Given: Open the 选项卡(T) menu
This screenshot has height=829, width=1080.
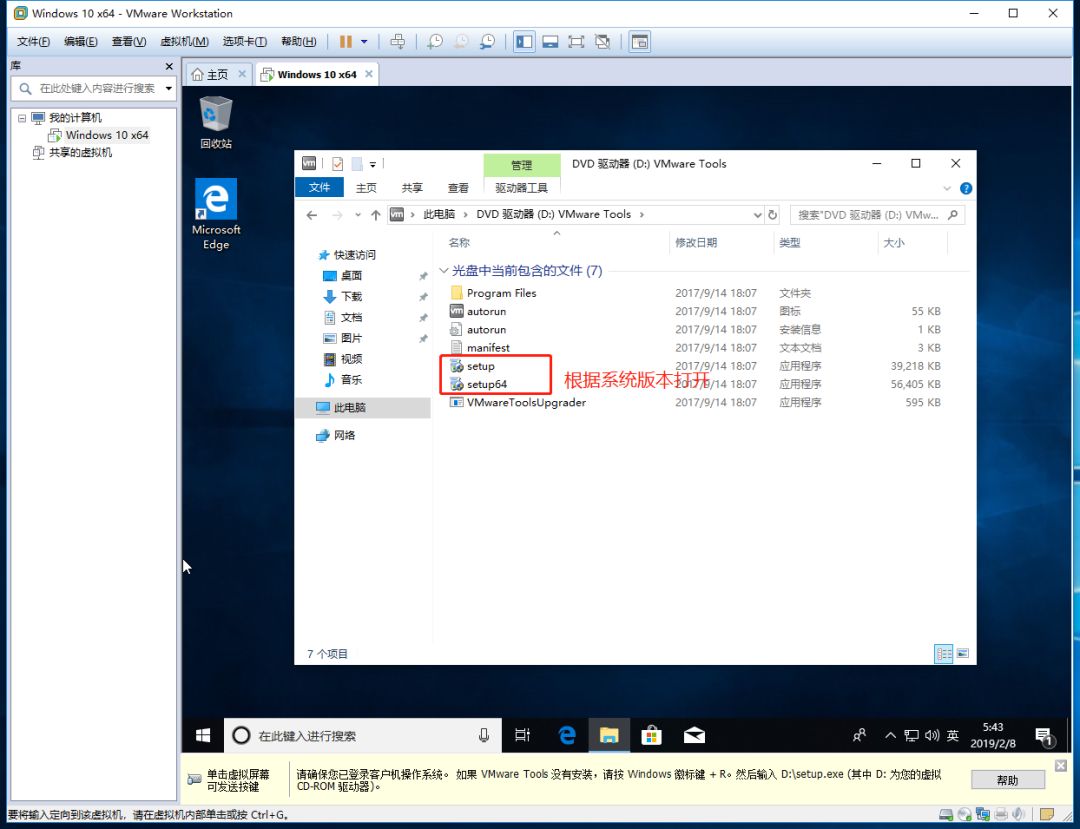Looking at the screenshot, I should coord(245,41).
